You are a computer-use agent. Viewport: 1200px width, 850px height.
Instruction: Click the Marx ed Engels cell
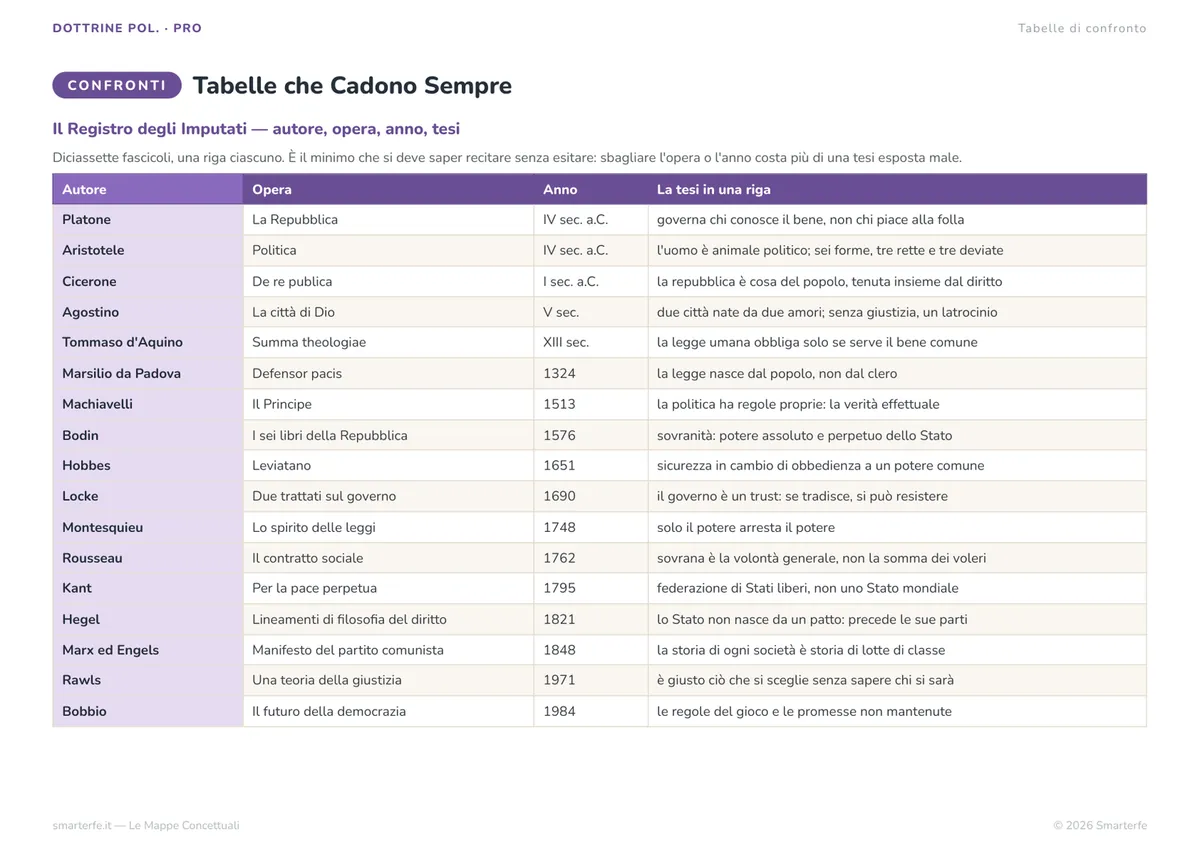click(147, 650)
